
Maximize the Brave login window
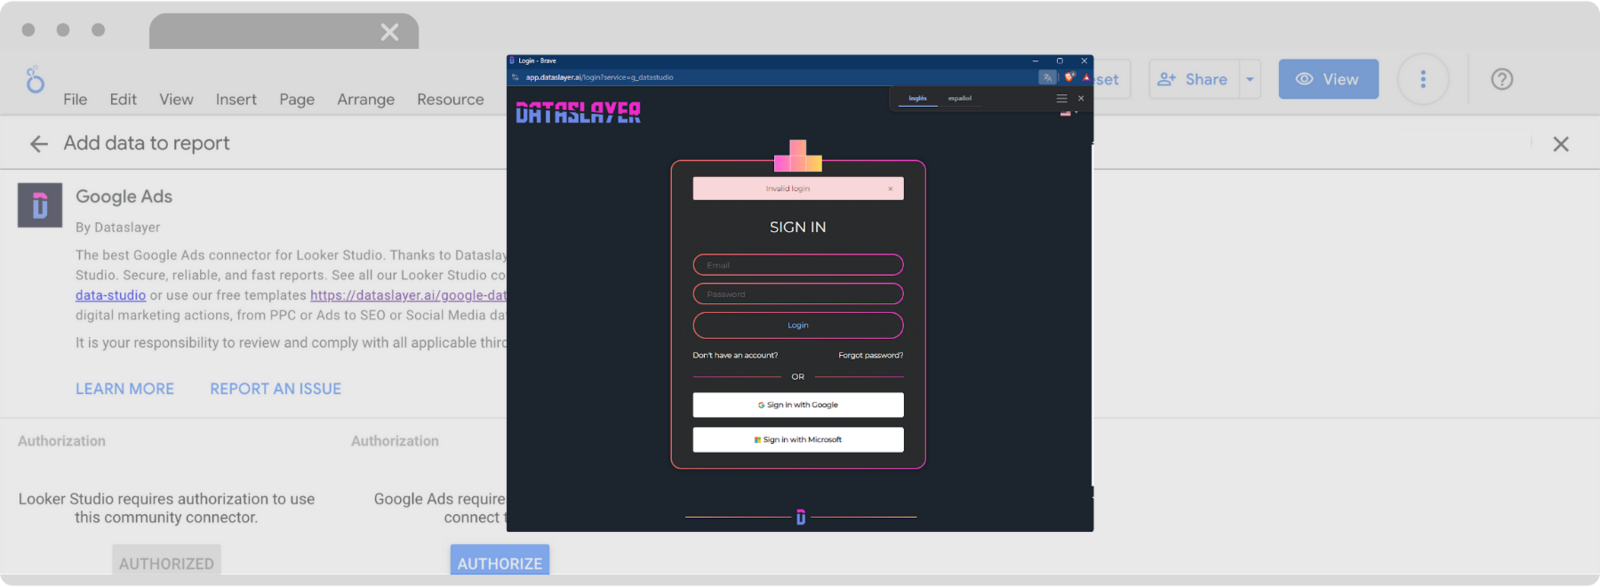(1060, 61)
